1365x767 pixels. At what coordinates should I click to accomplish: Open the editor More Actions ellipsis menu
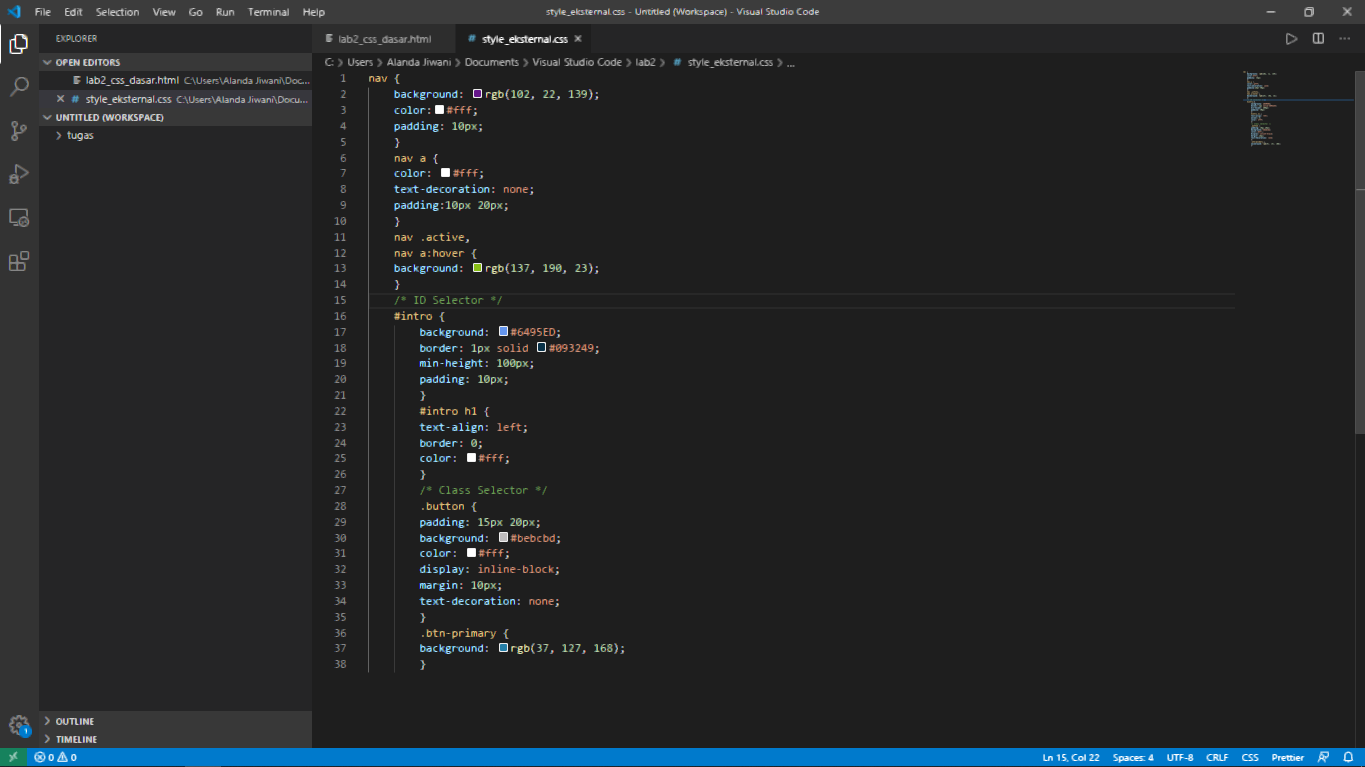click(x=1344, y=39)
